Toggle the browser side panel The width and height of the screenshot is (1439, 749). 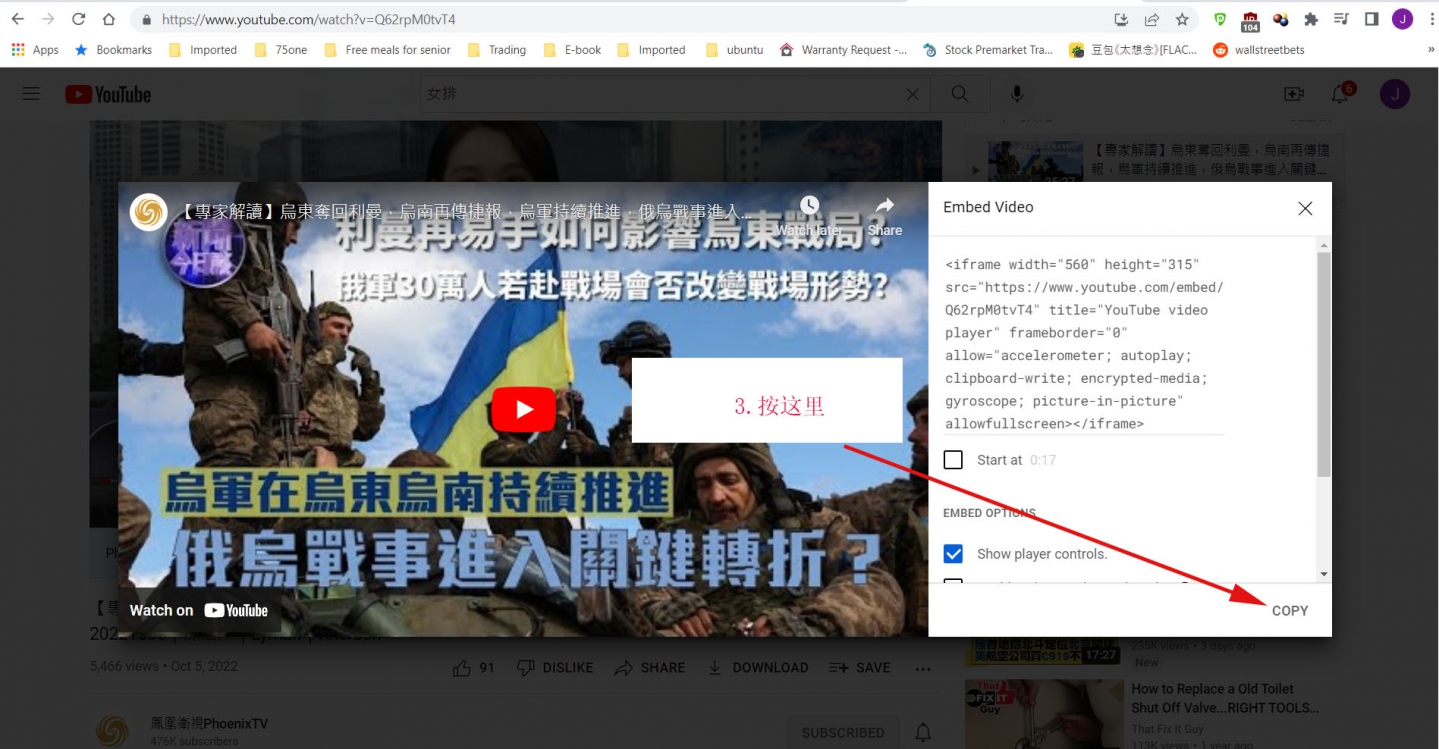[x=1371, y=19]
